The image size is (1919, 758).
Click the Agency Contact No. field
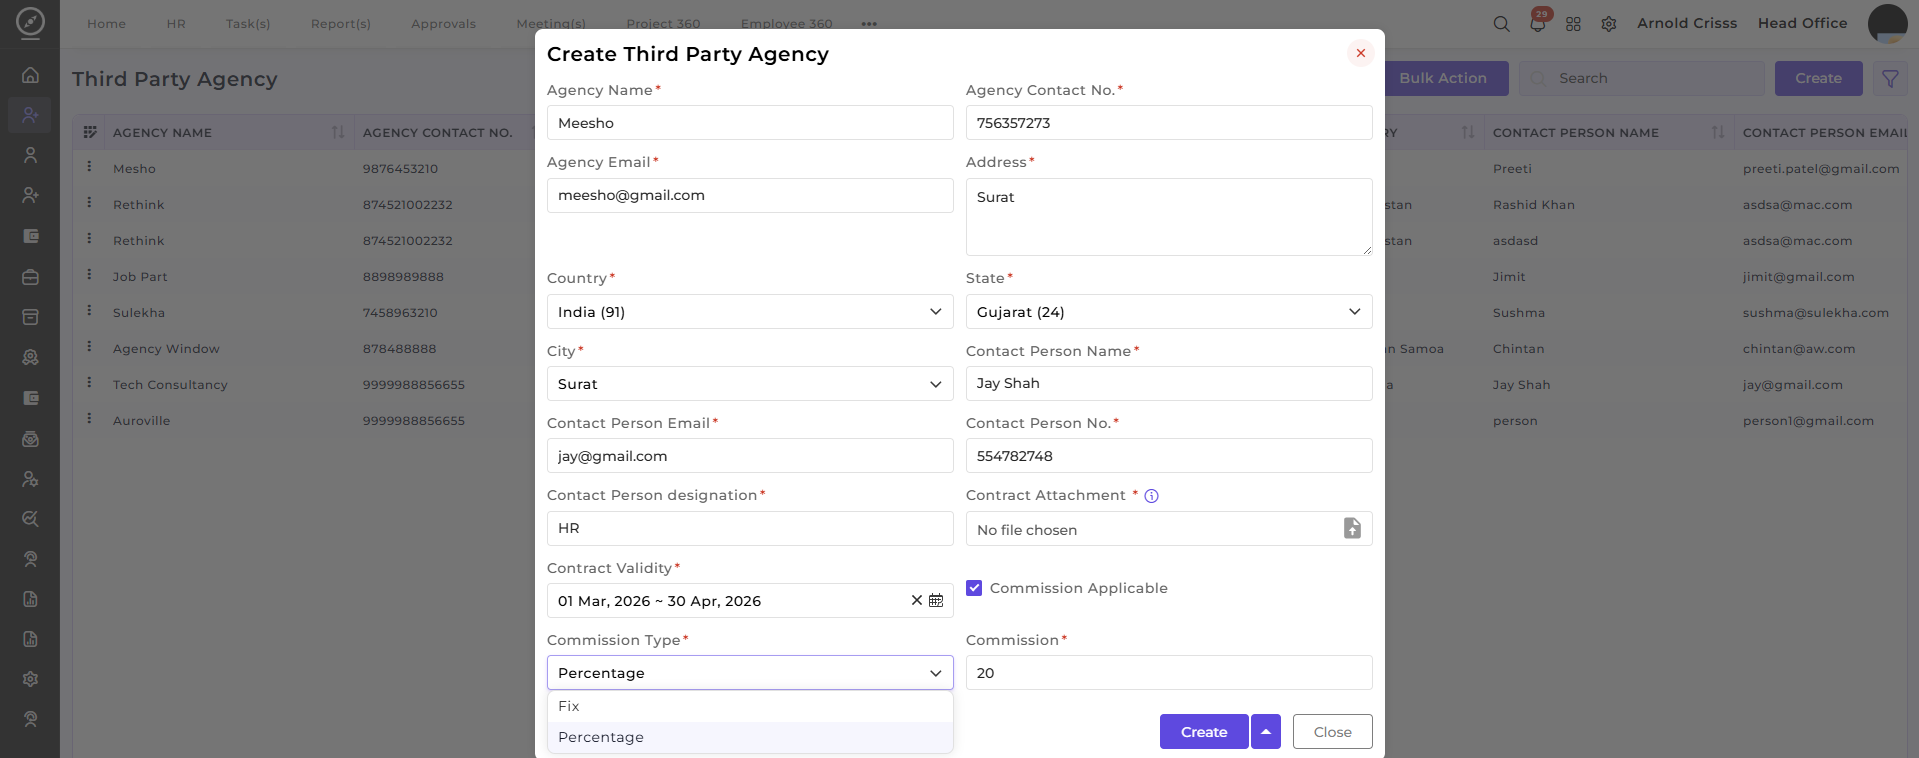[1169, 123]
